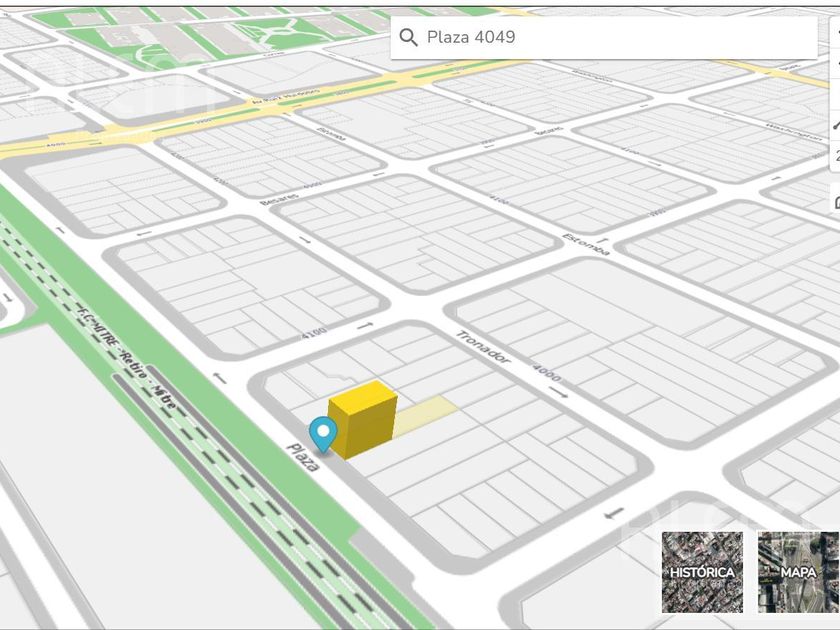Click the 4000 number near Tronador

(x=546, y=373)
